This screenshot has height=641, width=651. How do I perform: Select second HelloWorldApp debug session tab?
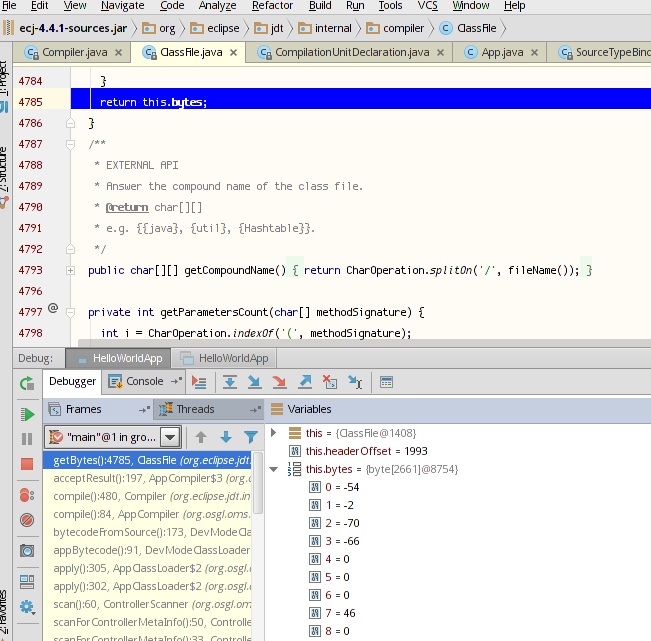224,358
